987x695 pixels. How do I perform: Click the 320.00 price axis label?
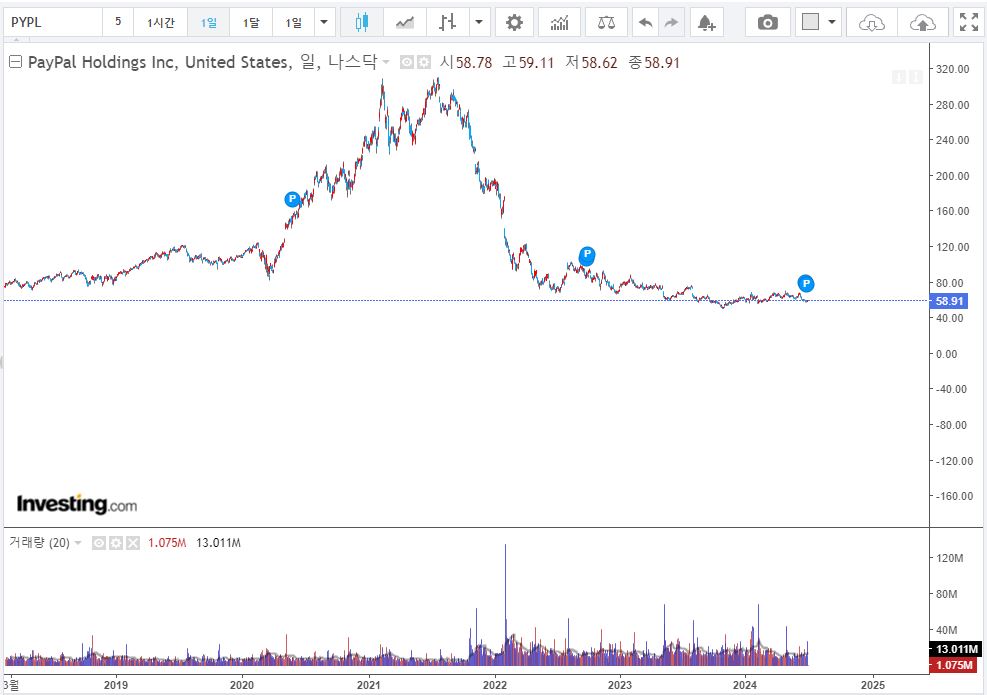(952, 69)
